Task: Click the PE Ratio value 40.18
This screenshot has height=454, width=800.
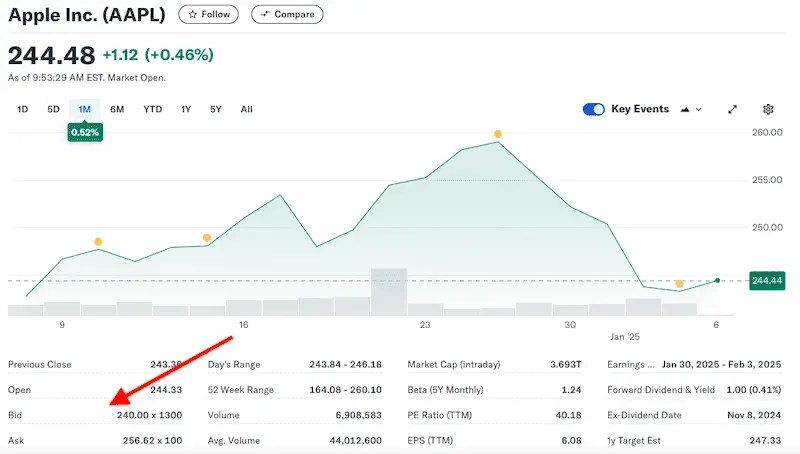Action: point(568,415)
